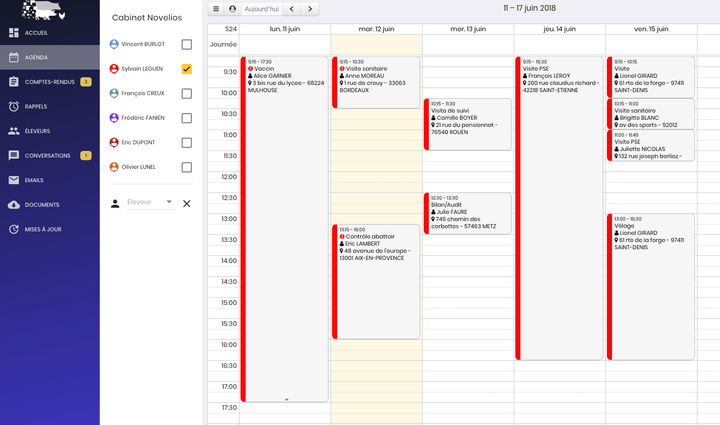This screenshot has width=720, height=425.
Task: Select DOCUMENTS in the sidebar menu
Action: [42, 205]
